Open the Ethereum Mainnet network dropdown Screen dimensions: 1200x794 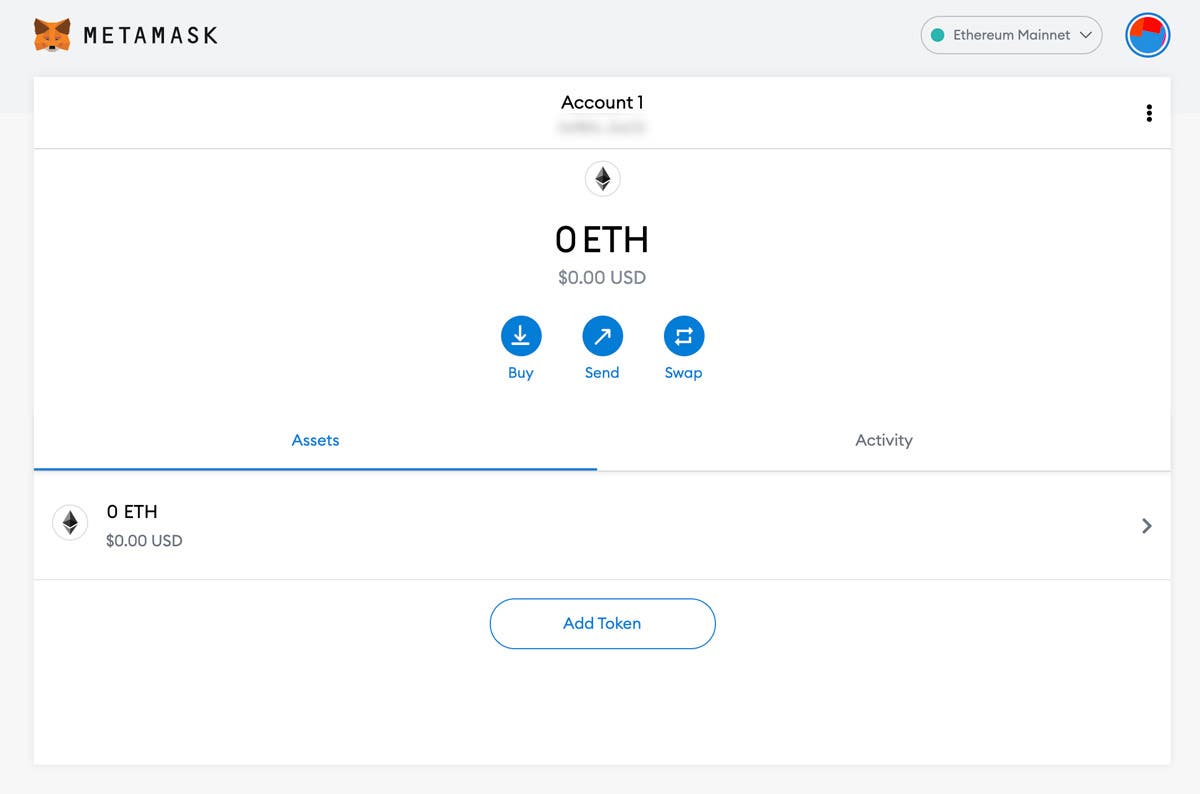tap(1011, 35)
